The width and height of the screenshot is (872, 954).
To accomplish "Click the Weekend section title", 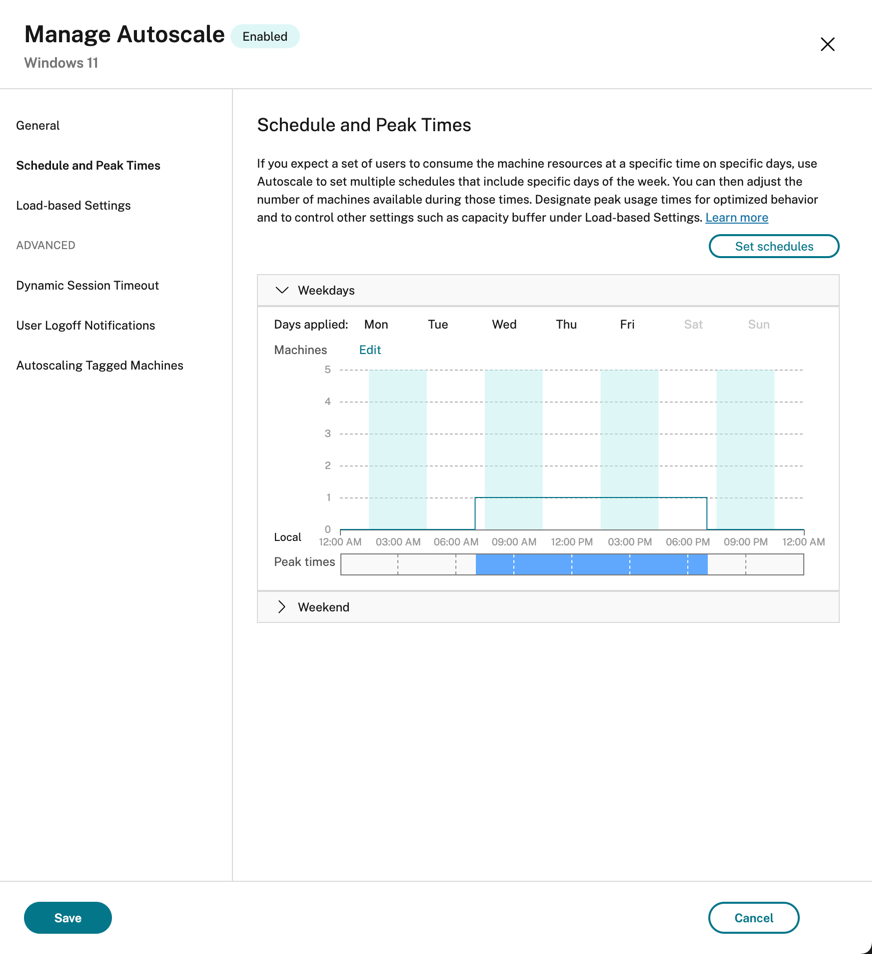I will (x=324, y=607).
